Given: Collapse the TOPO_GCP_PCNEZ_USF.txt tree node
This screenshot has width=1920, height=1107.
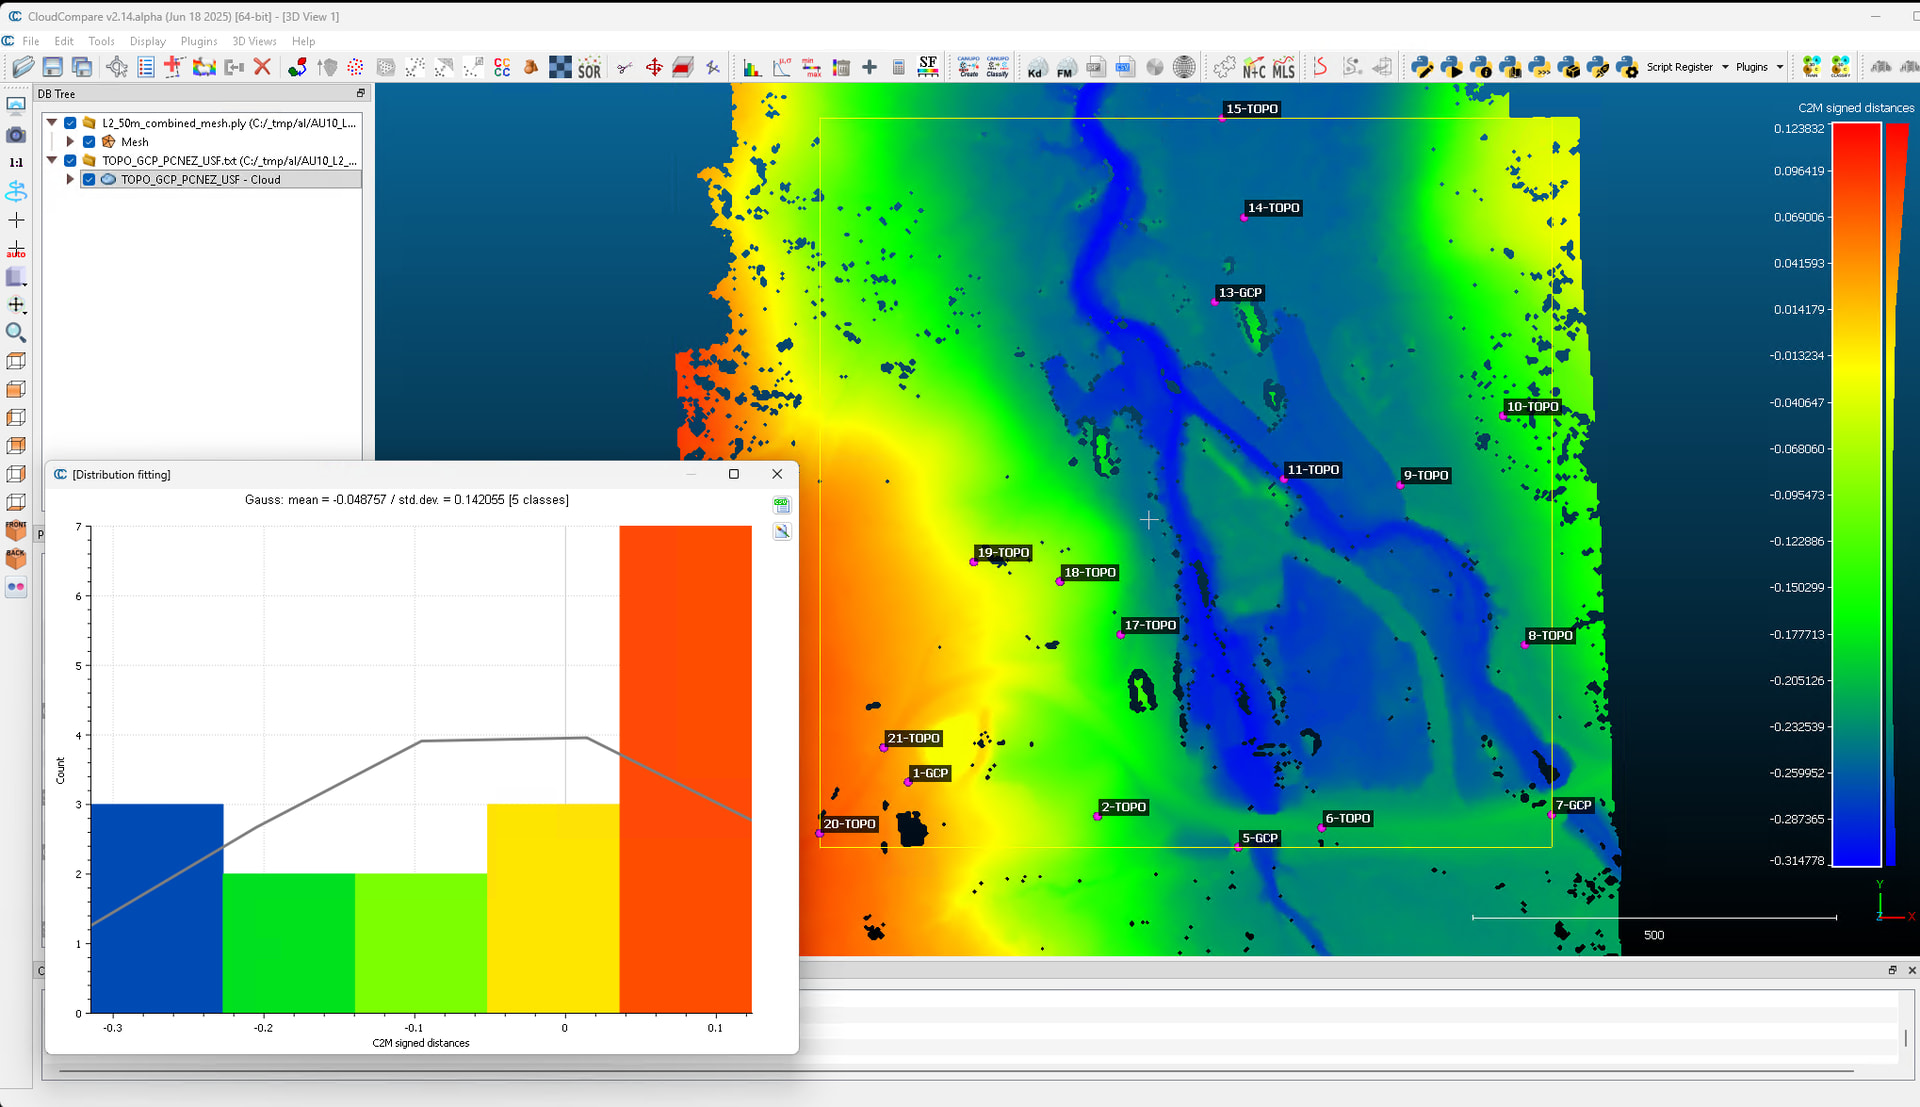Looking at the screenshot, I should pyautogui.click(x=52, y=161).
